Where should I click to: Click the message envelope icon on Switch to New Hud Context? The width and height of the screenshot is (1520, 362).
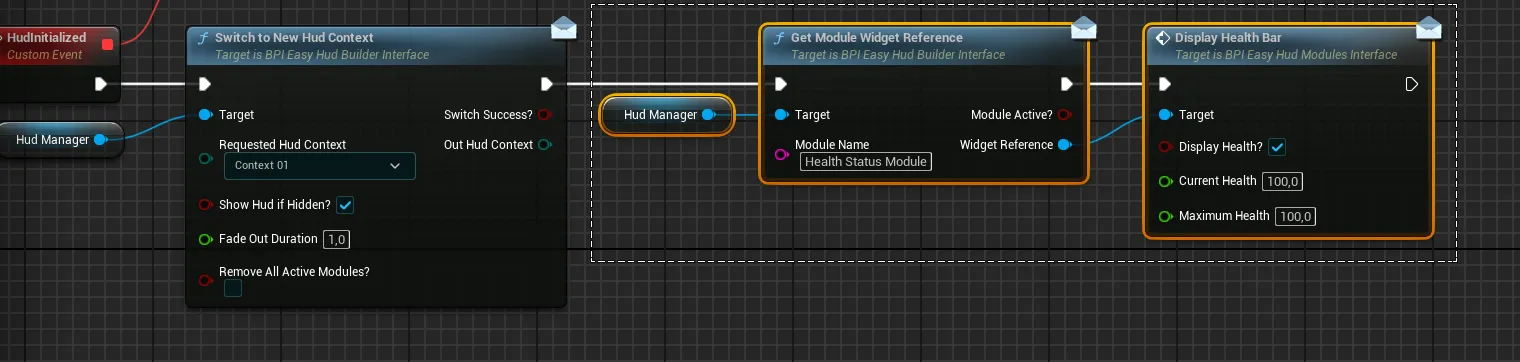coord(563,29)
